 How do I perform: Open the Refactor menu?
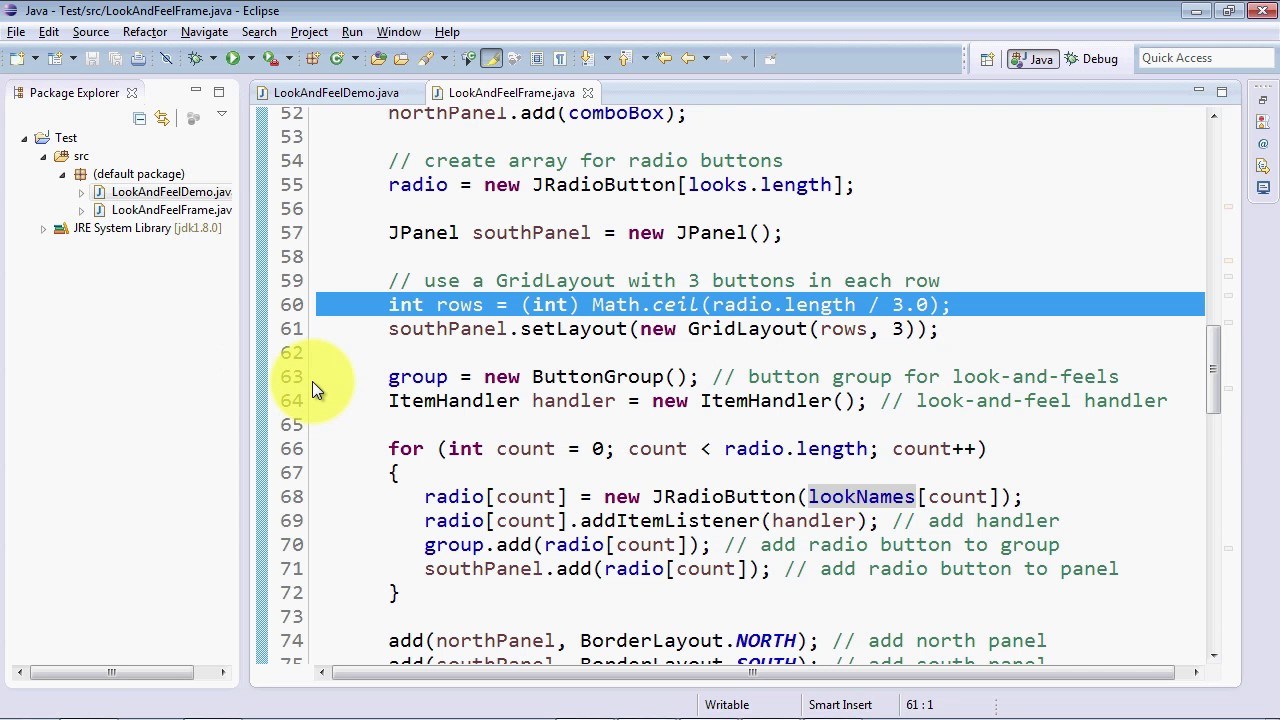coord(145,32)
